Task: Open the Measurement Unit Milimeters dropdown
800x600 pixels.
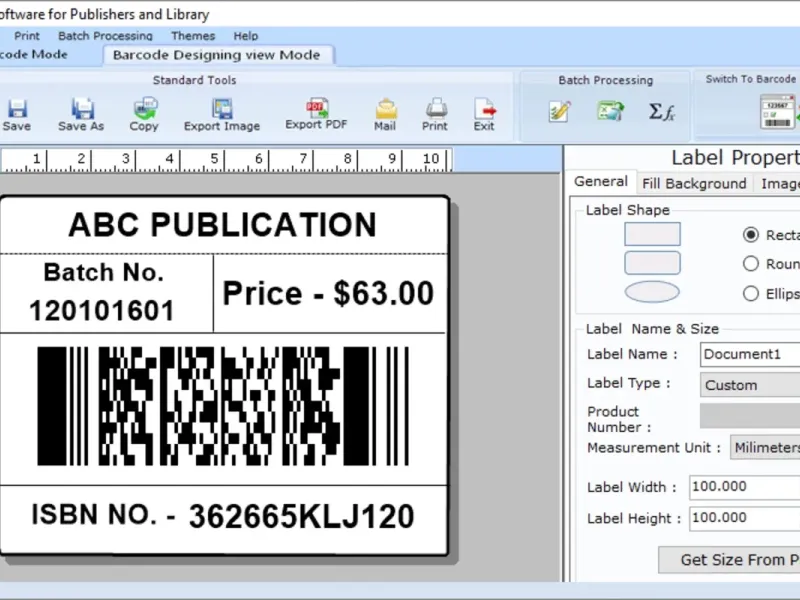Action: 765,447
